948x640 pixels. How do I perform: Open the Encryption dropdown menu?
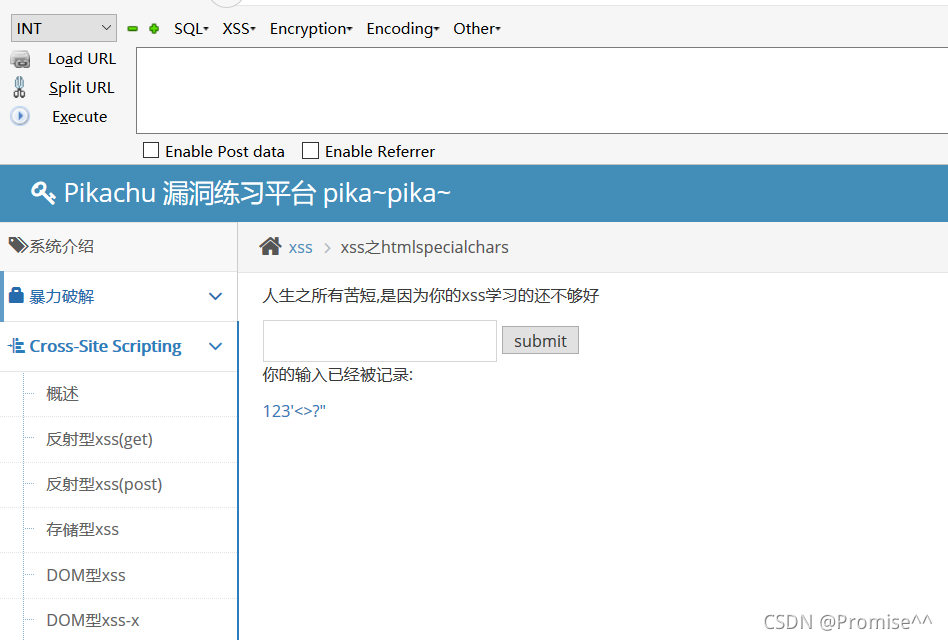coord(311,28)
